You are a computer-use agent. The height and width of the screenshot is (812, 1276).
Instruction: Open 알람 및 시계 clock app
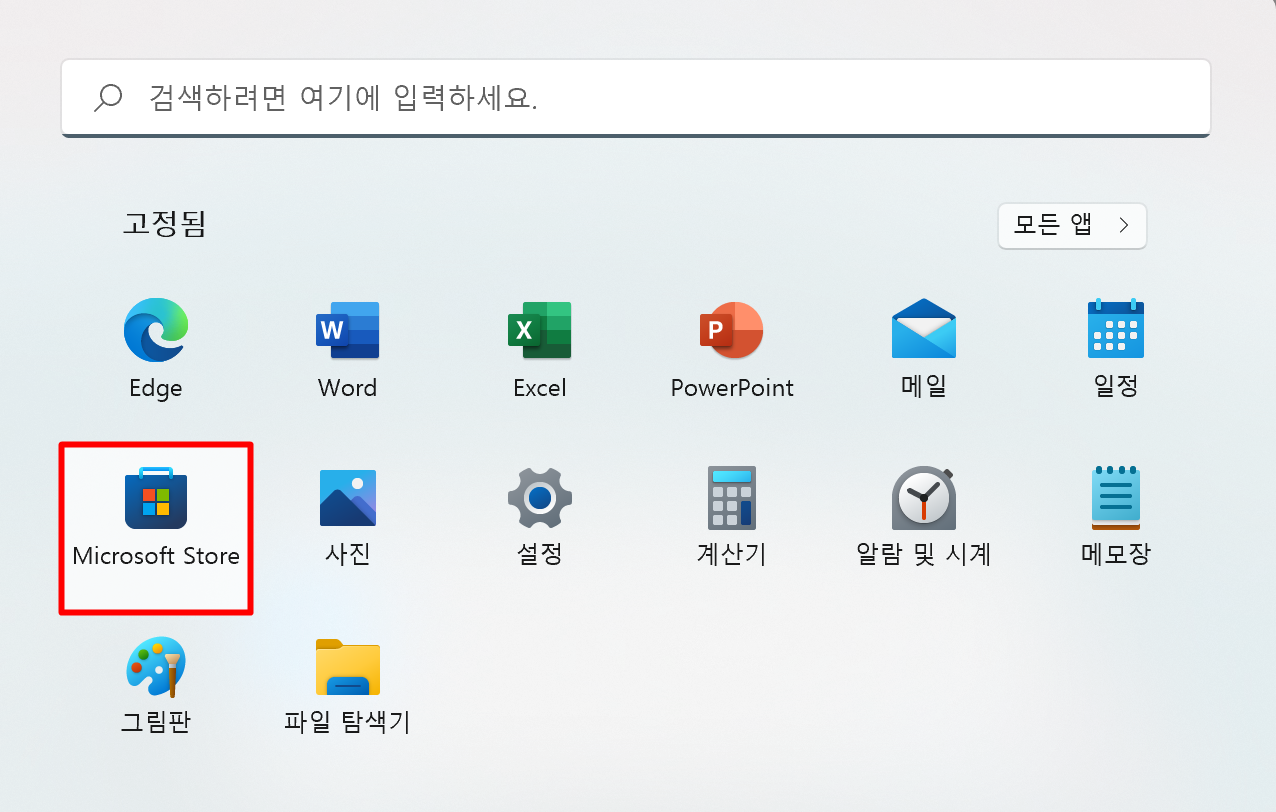click(924, 498)
